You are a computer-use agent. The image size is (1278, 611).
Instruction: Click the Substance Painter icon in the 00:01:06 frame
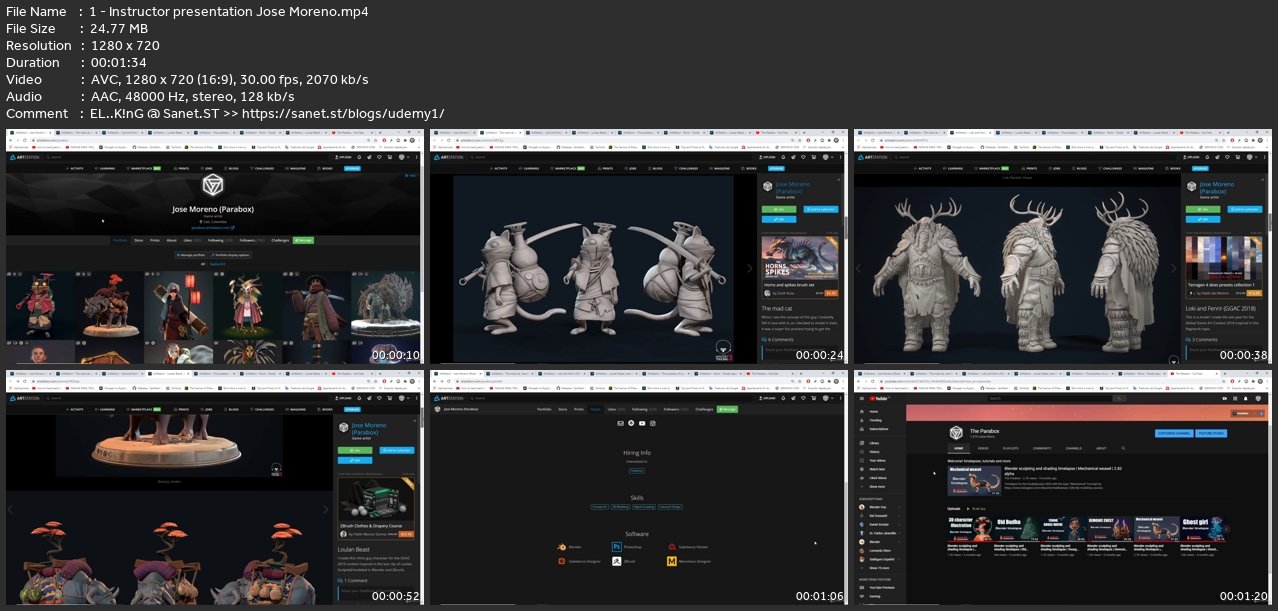click(x=672, y=547)
